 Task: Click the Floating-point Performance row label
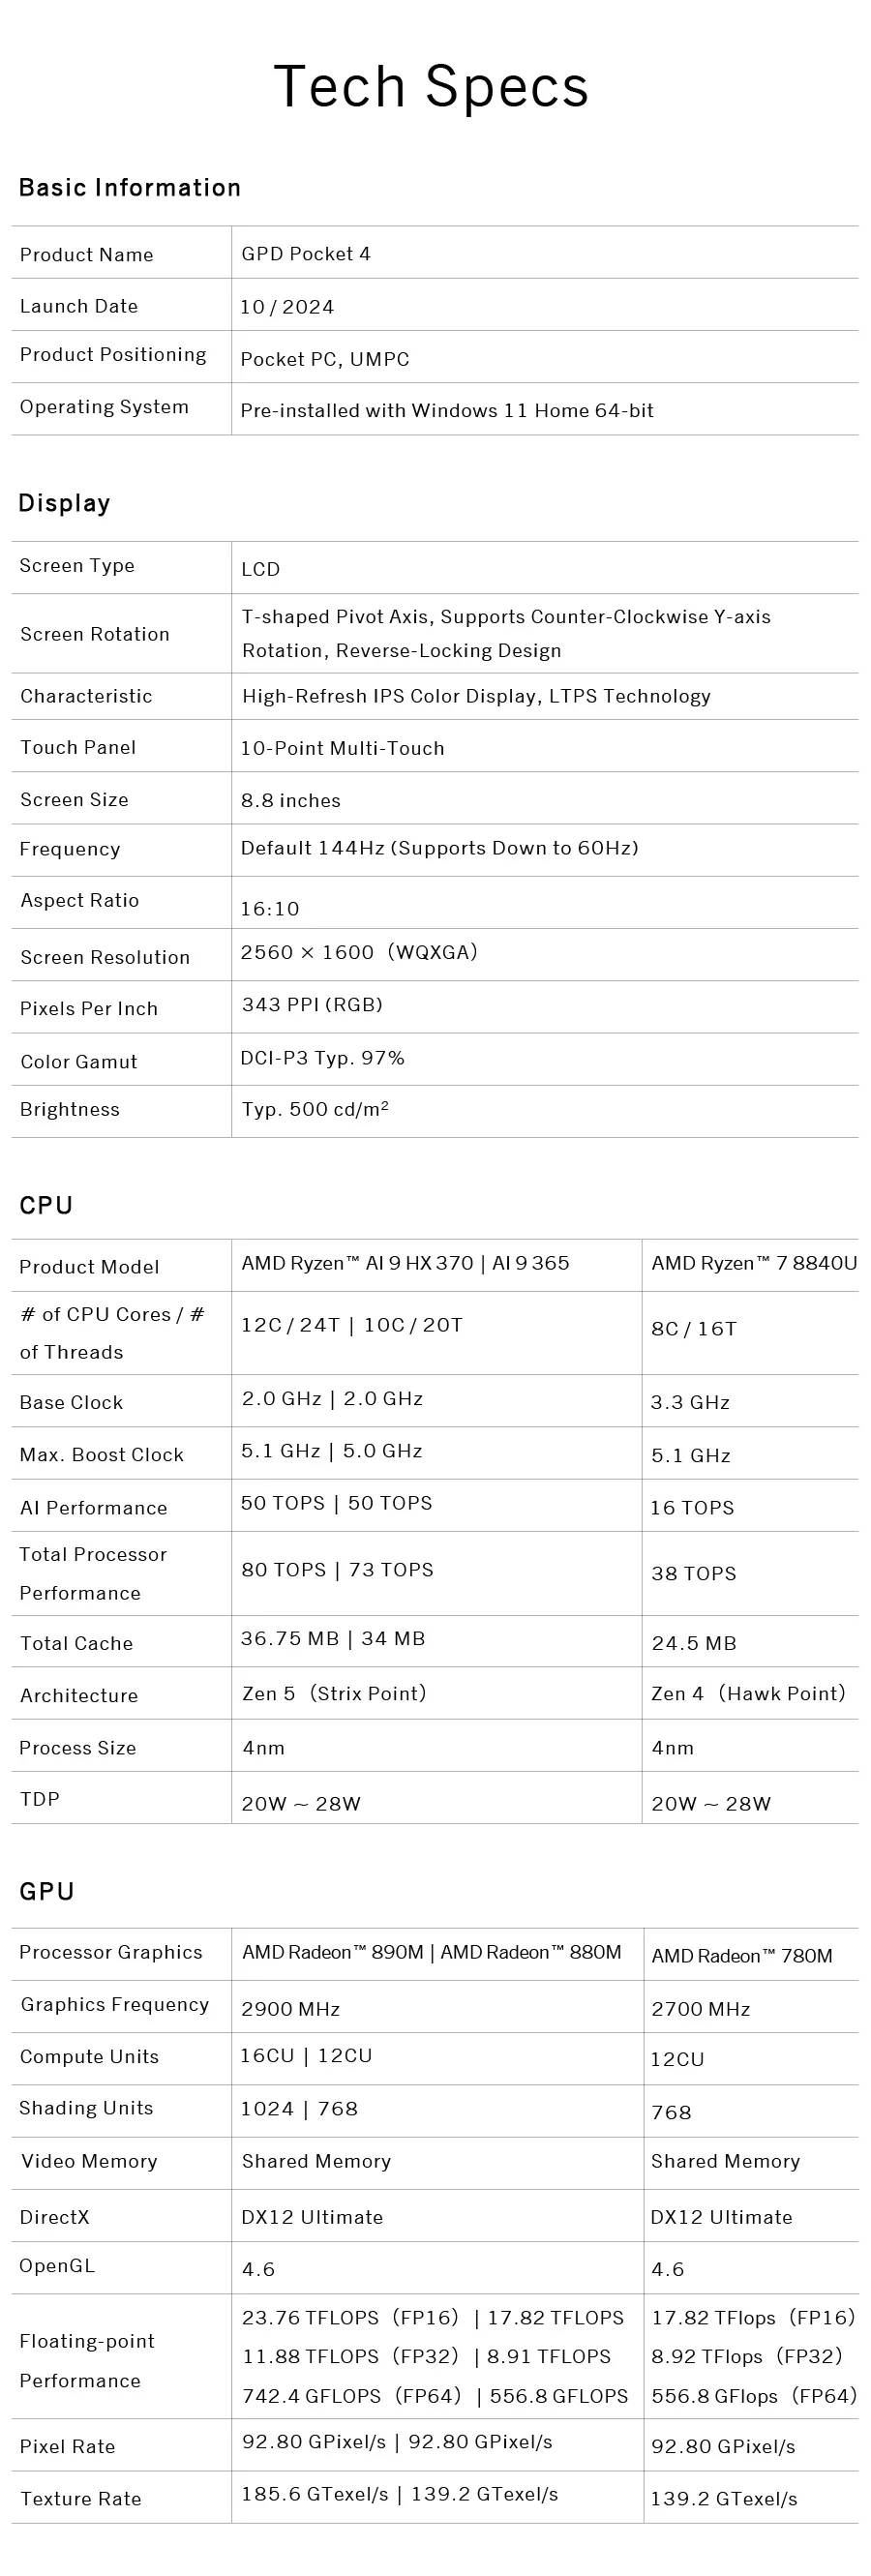(x=87, y=2360)
